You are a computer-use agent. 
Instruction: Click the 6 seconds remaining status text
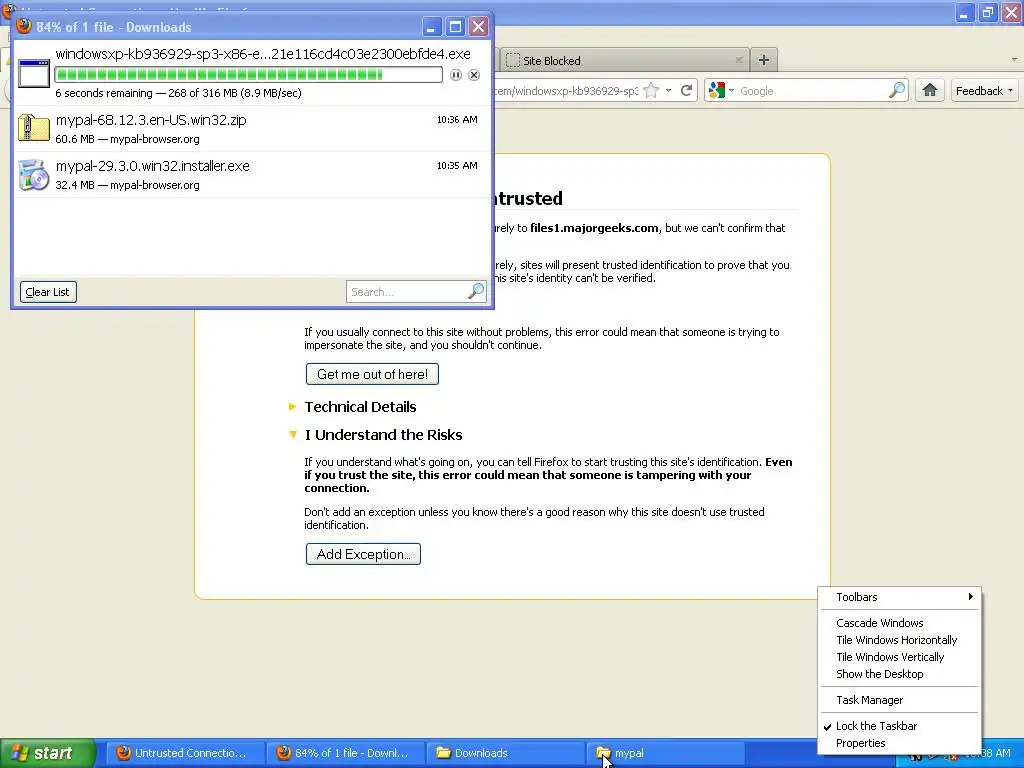coord(178,93)
